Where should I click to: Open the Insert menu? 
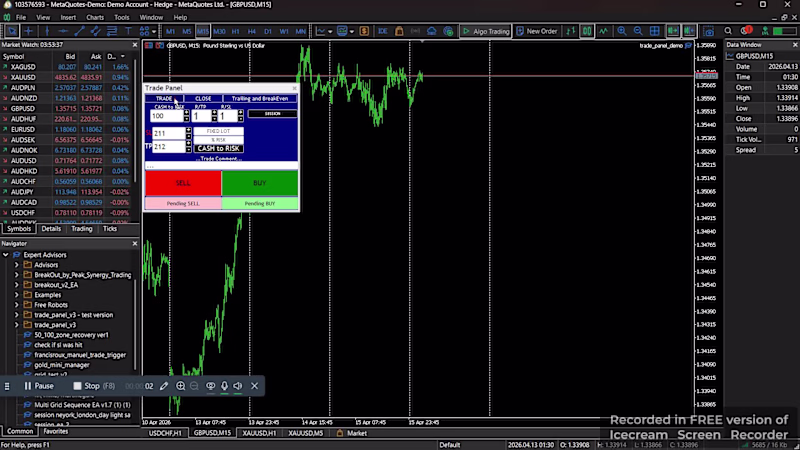[x=68, y=17]
